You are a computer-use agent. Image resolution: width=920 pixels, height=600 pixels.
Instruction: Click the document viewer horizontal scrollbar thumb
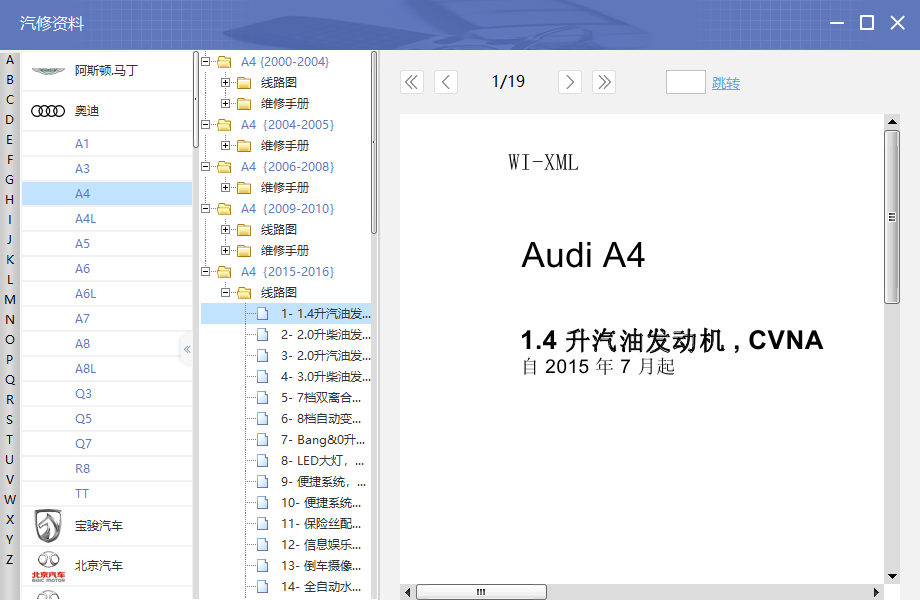click(x=481, y=592)
